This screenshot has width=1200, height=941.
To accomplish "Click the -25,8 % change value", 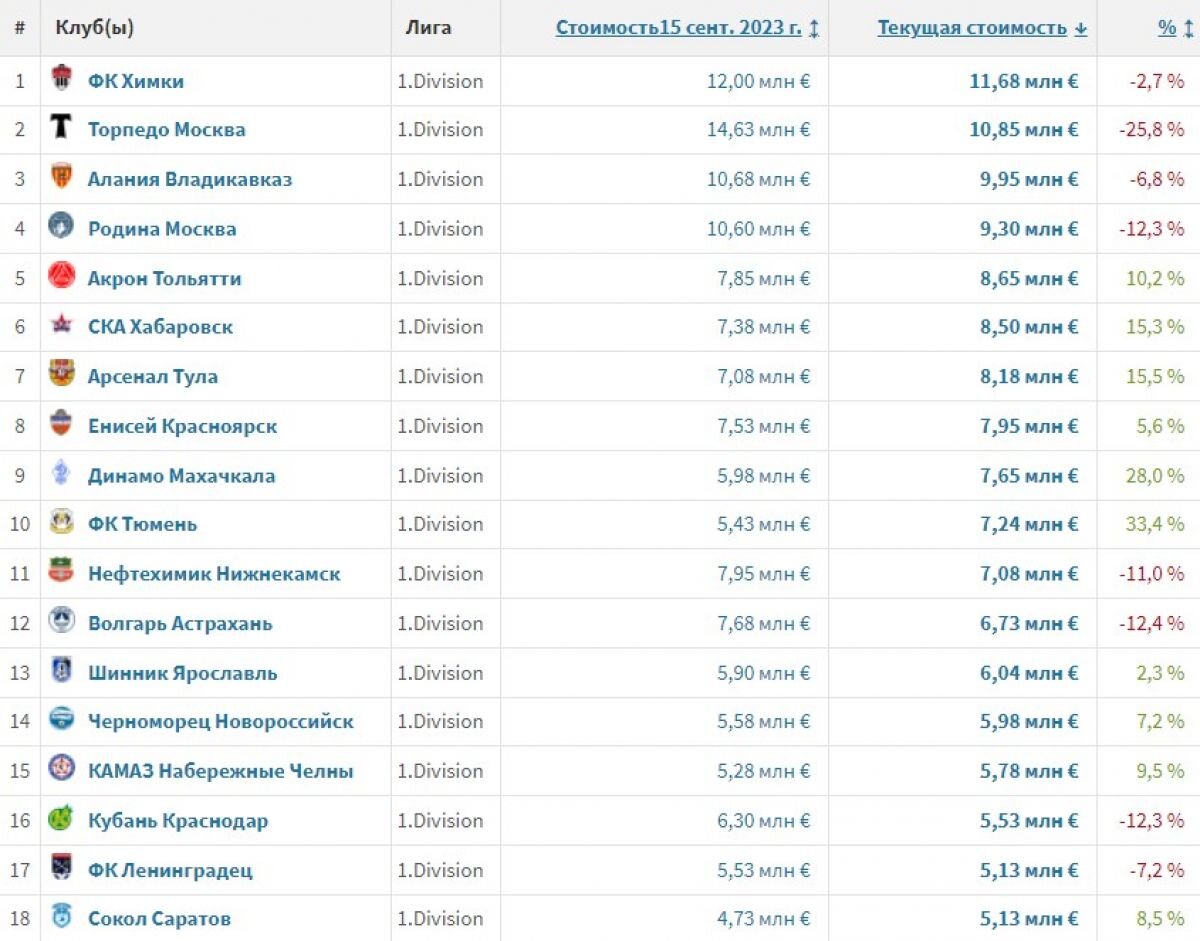I will coord(1151,129).
